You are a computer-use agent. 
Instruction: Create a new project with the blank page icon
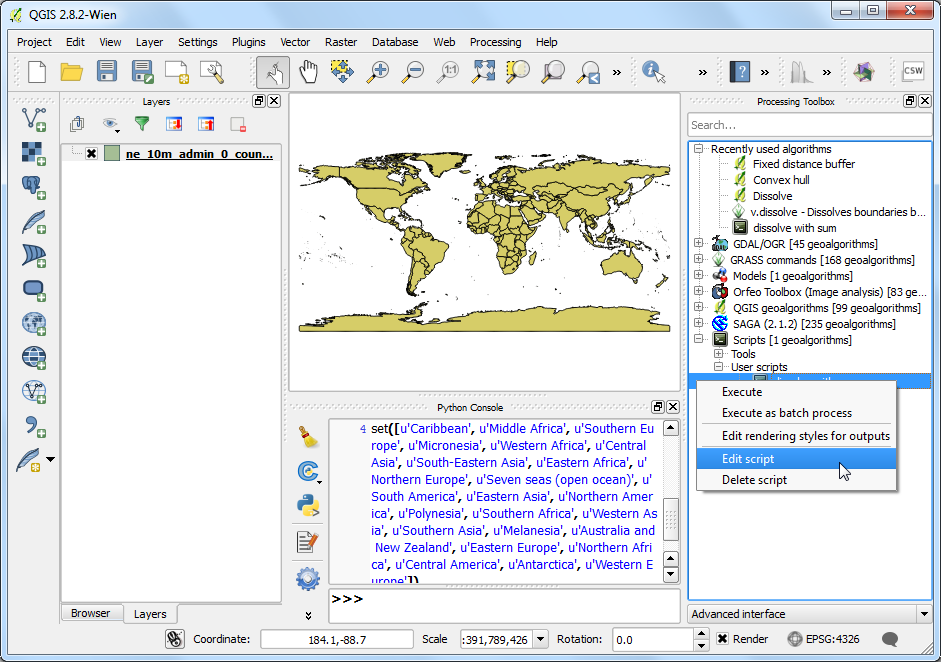[37, 72]
